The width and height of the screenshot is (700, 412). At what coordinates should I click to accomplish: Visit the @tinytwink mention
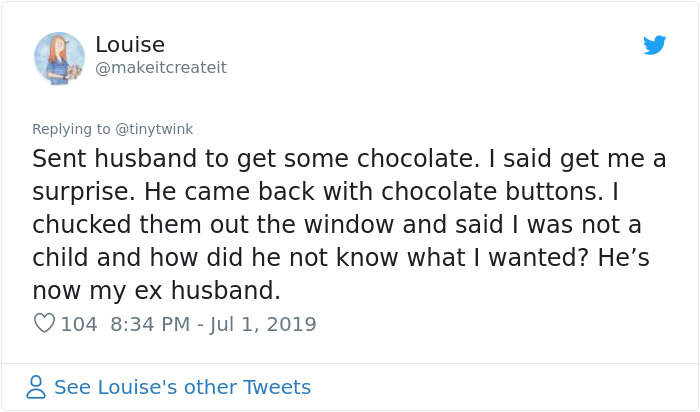click(x=153, y=129)
